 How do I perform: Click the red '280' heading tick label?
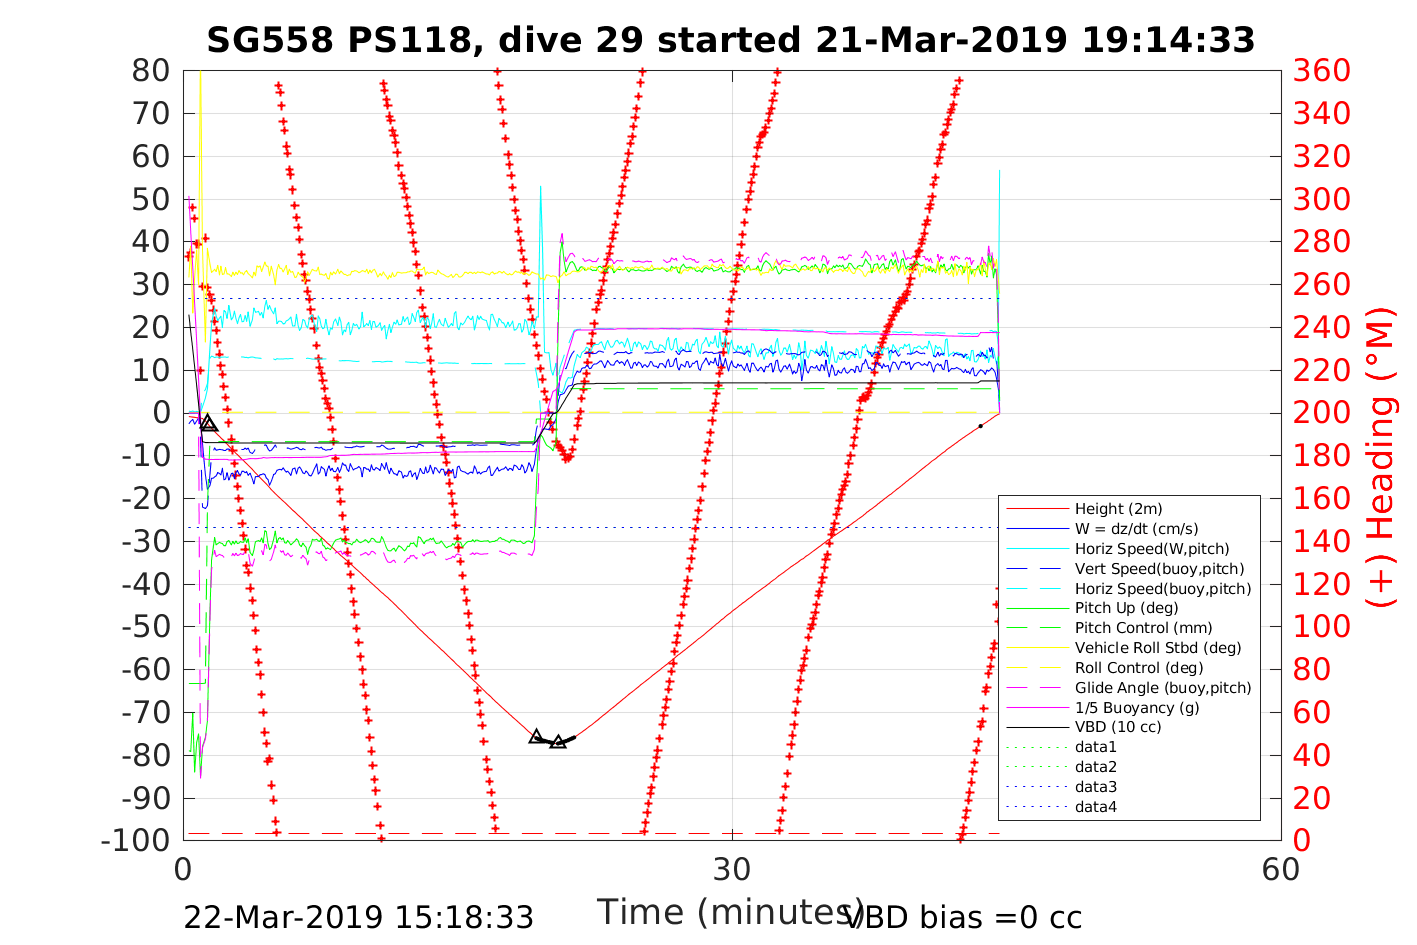[x=1322, y=242]
